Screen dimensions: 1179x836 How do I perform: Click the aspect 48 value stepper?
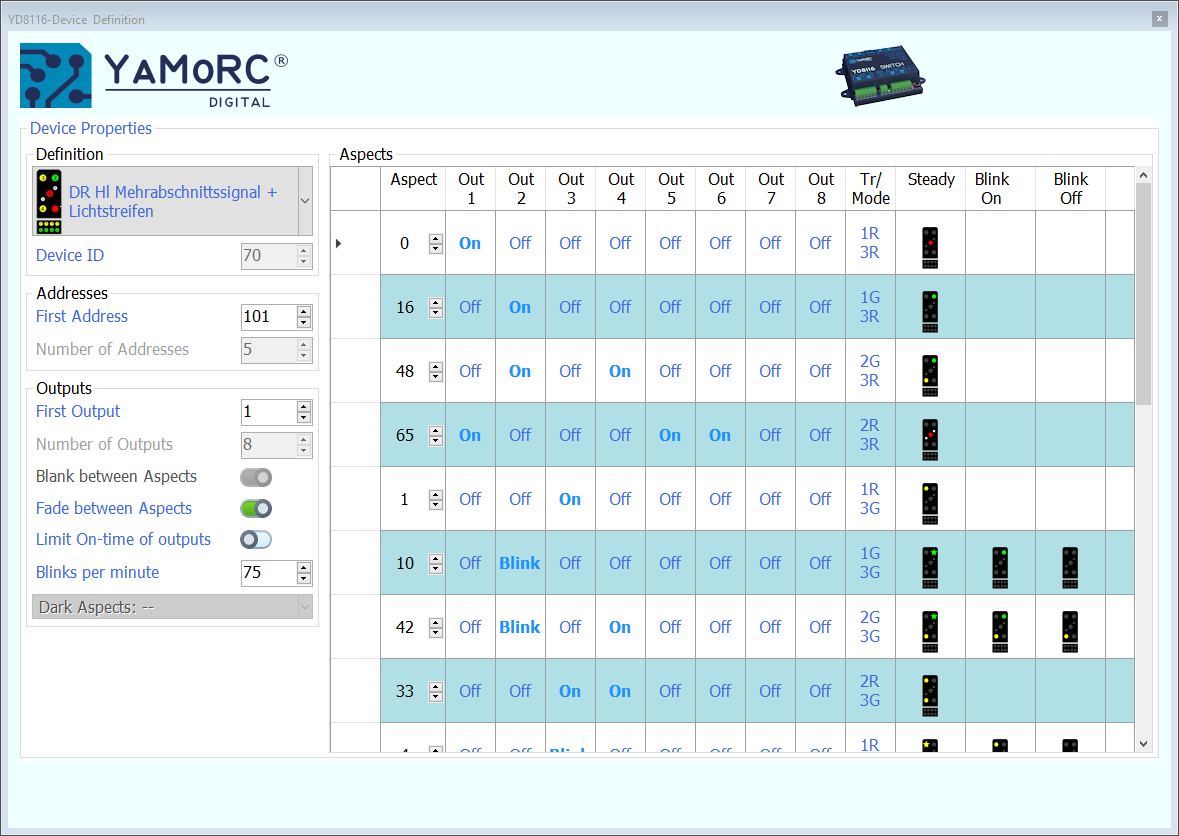click(x=435, y=371)
